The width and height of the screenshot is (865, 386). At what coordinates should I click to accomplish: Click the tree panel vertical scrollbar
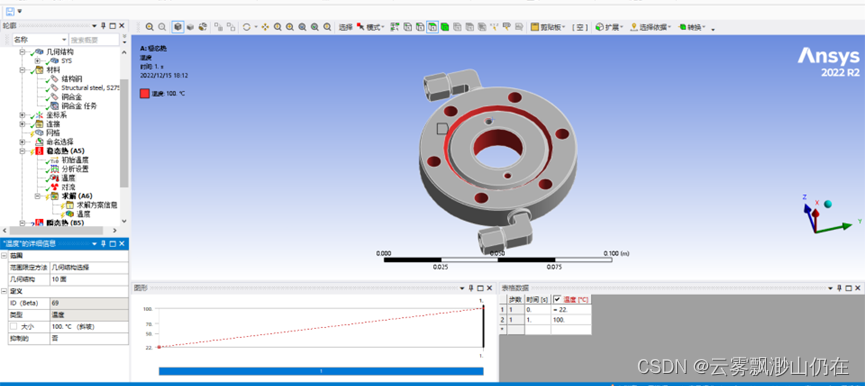[x=124, y=132]
